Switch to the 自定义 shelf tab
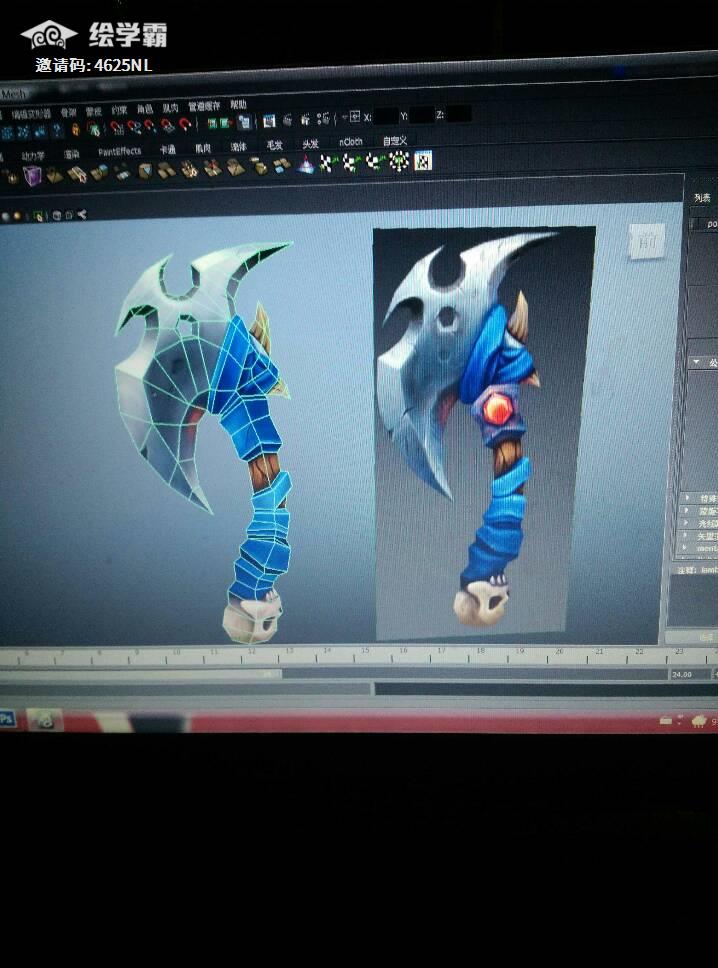 [395, 141]
